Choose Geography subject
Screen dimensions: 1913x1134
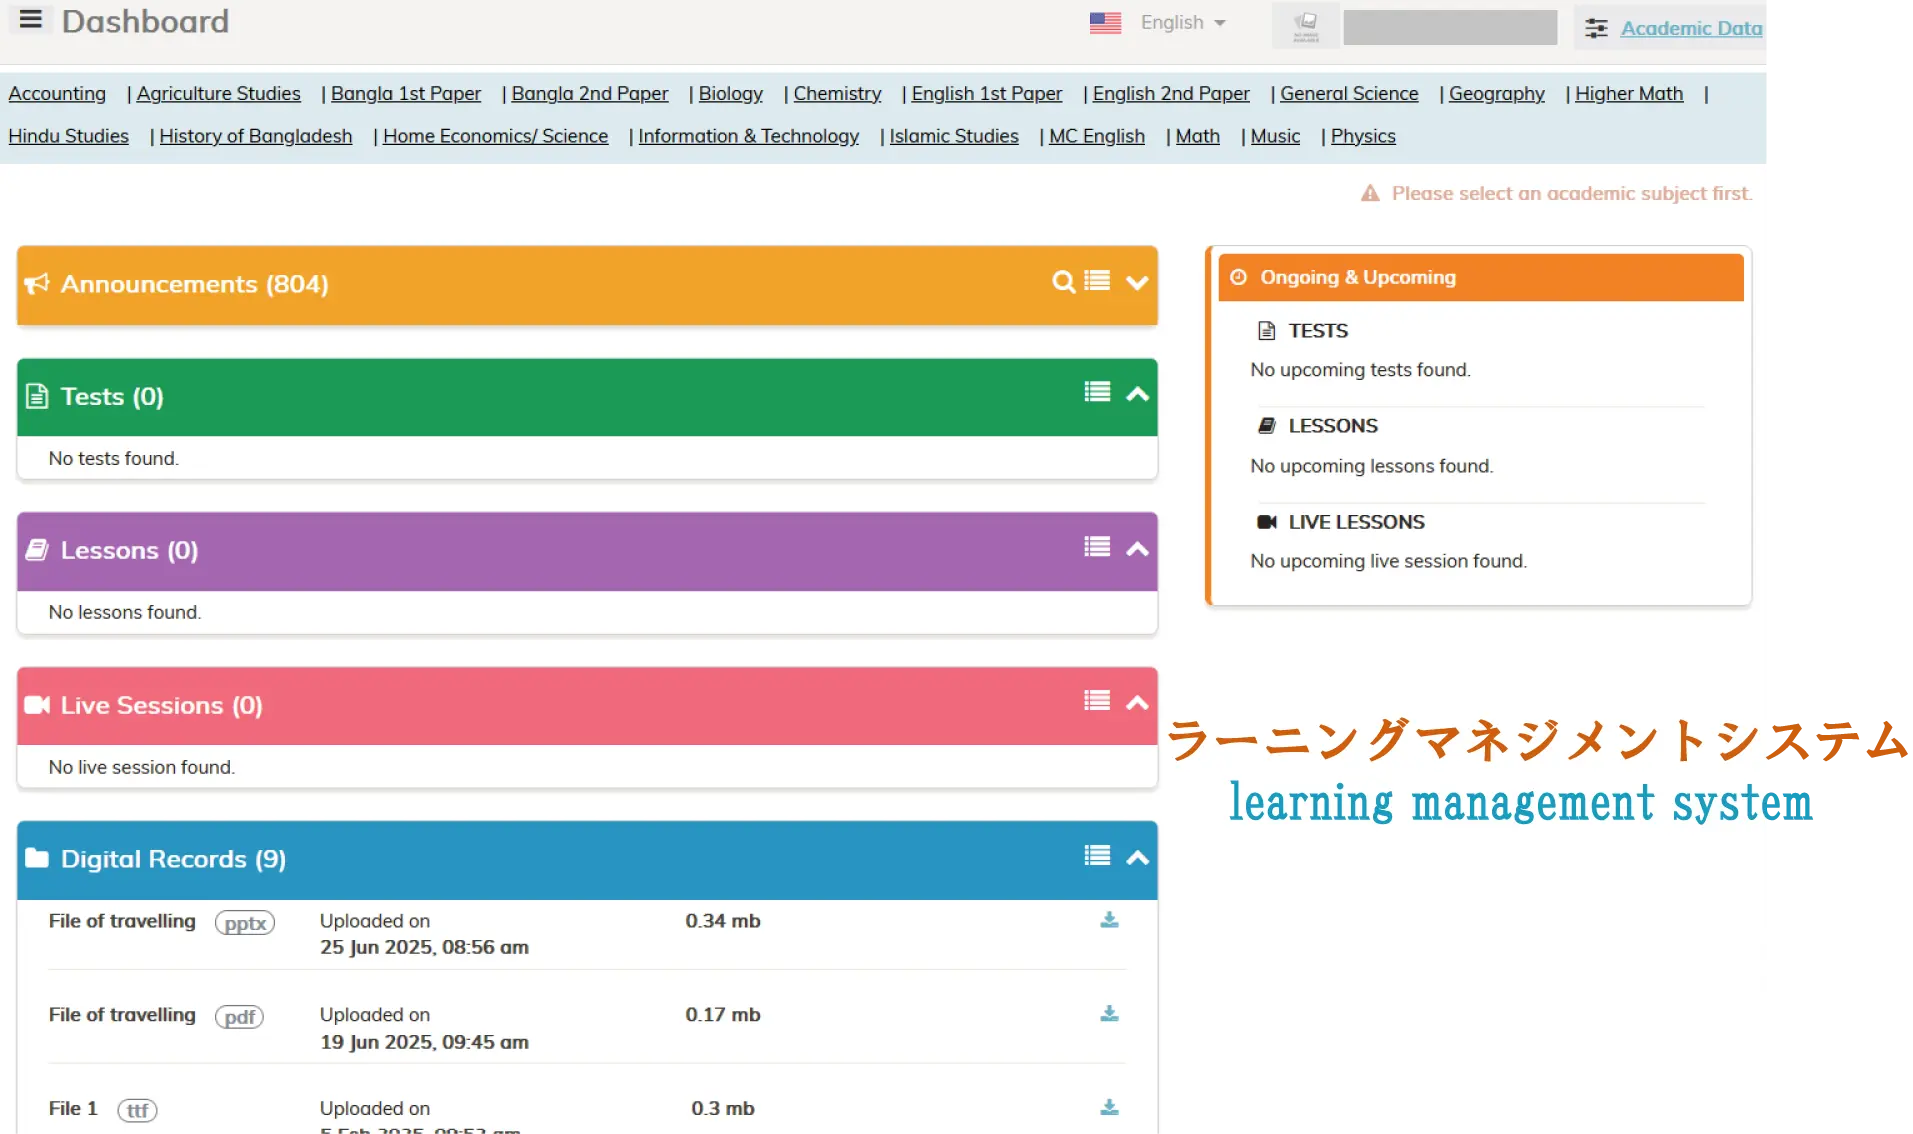(x=1496, y=93)
